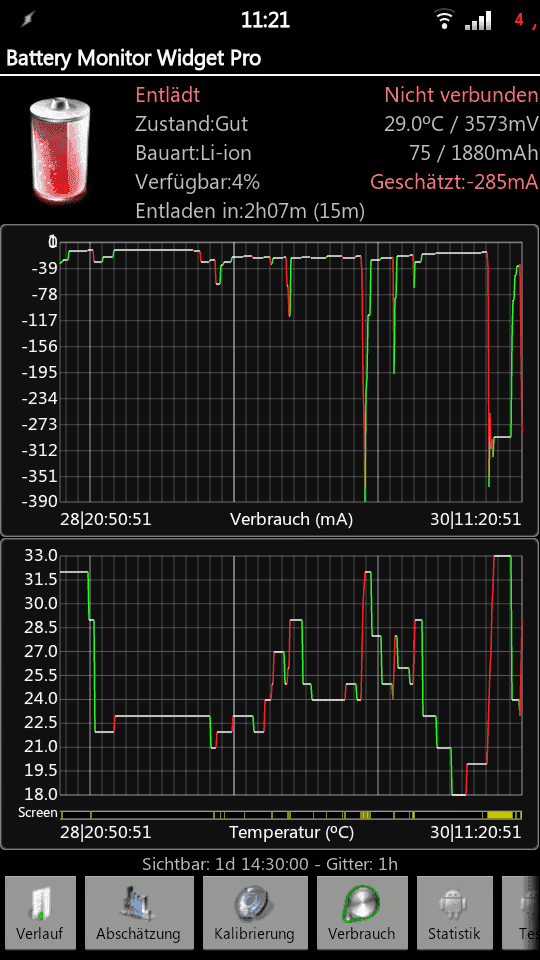
Task: Tap the charging bolt status icon
Action: pos(27,20)
